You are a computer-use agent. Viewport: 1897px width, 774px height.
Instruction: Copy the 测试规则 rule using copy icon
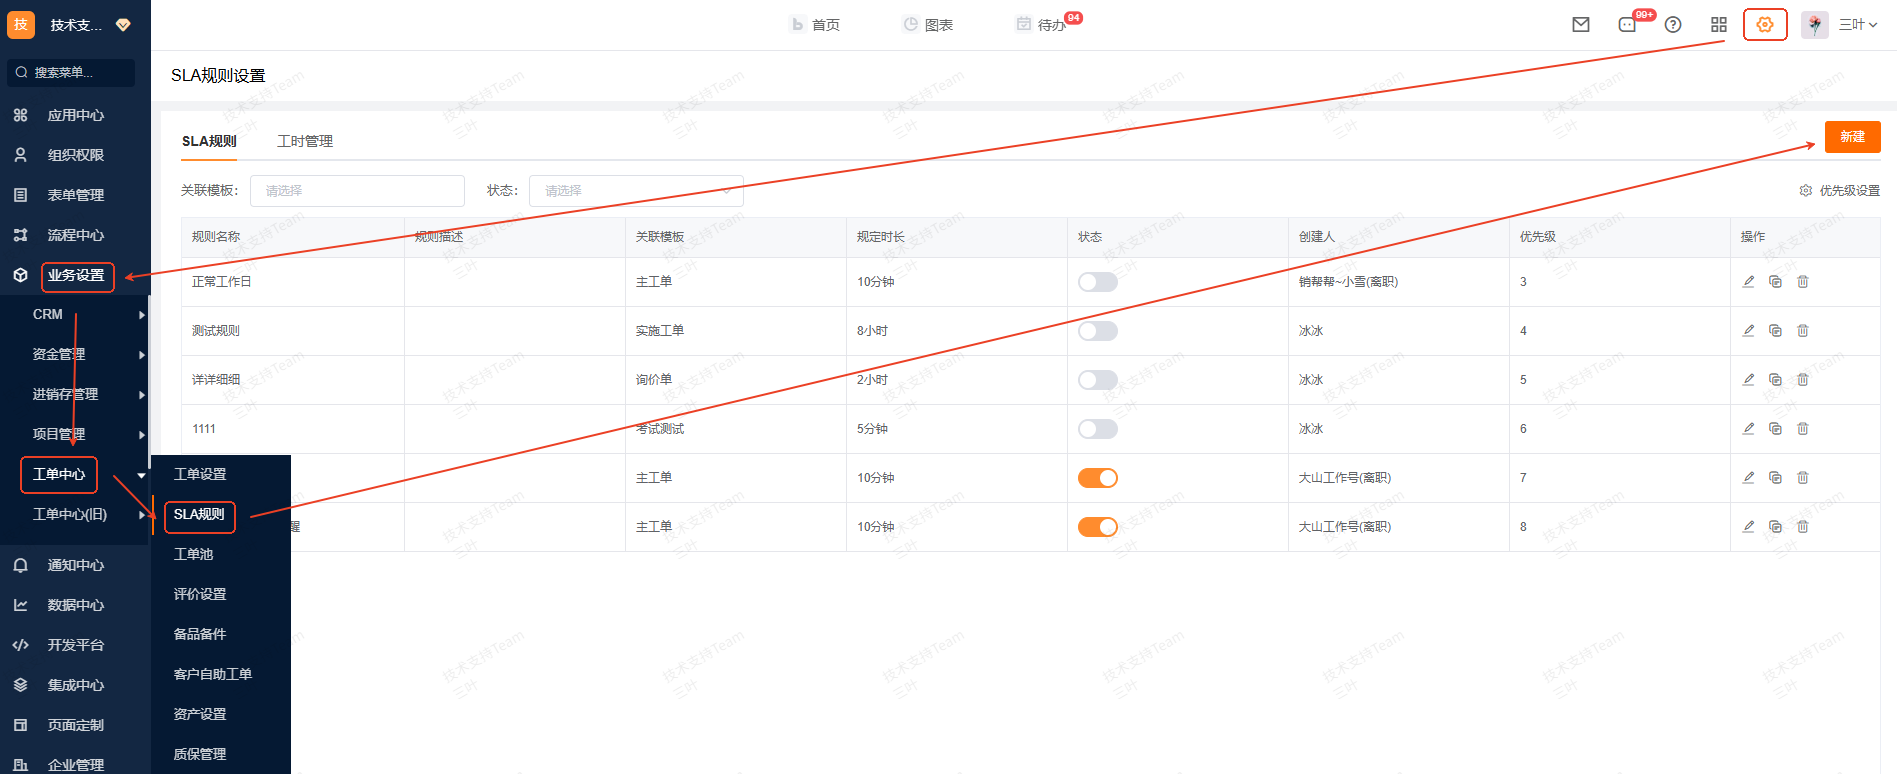(1775, 331)
